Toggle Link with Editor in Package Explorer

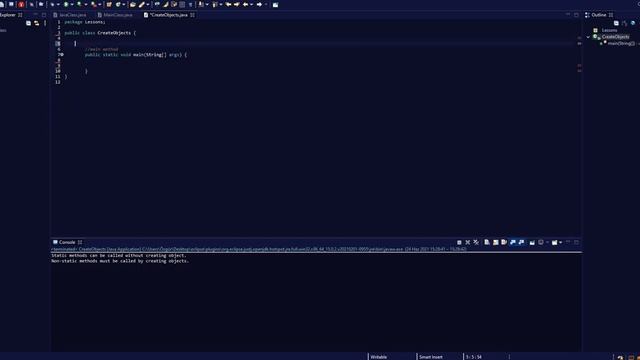pos(37,23)
